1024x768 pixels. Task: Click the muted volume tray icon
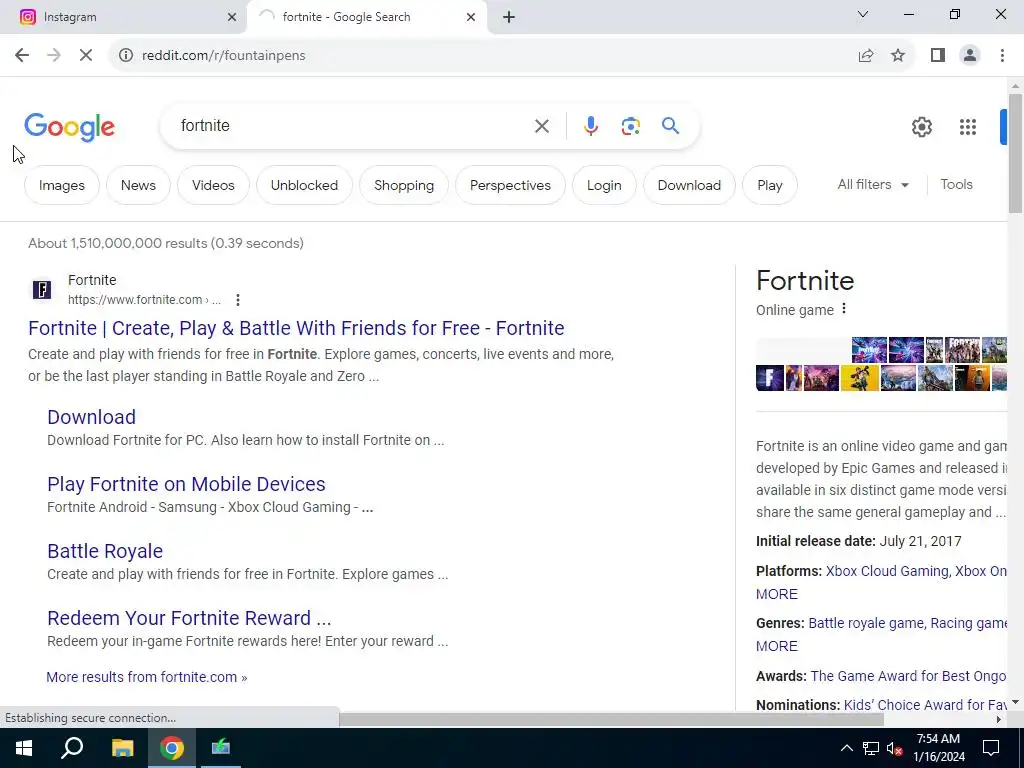[894, 748]
